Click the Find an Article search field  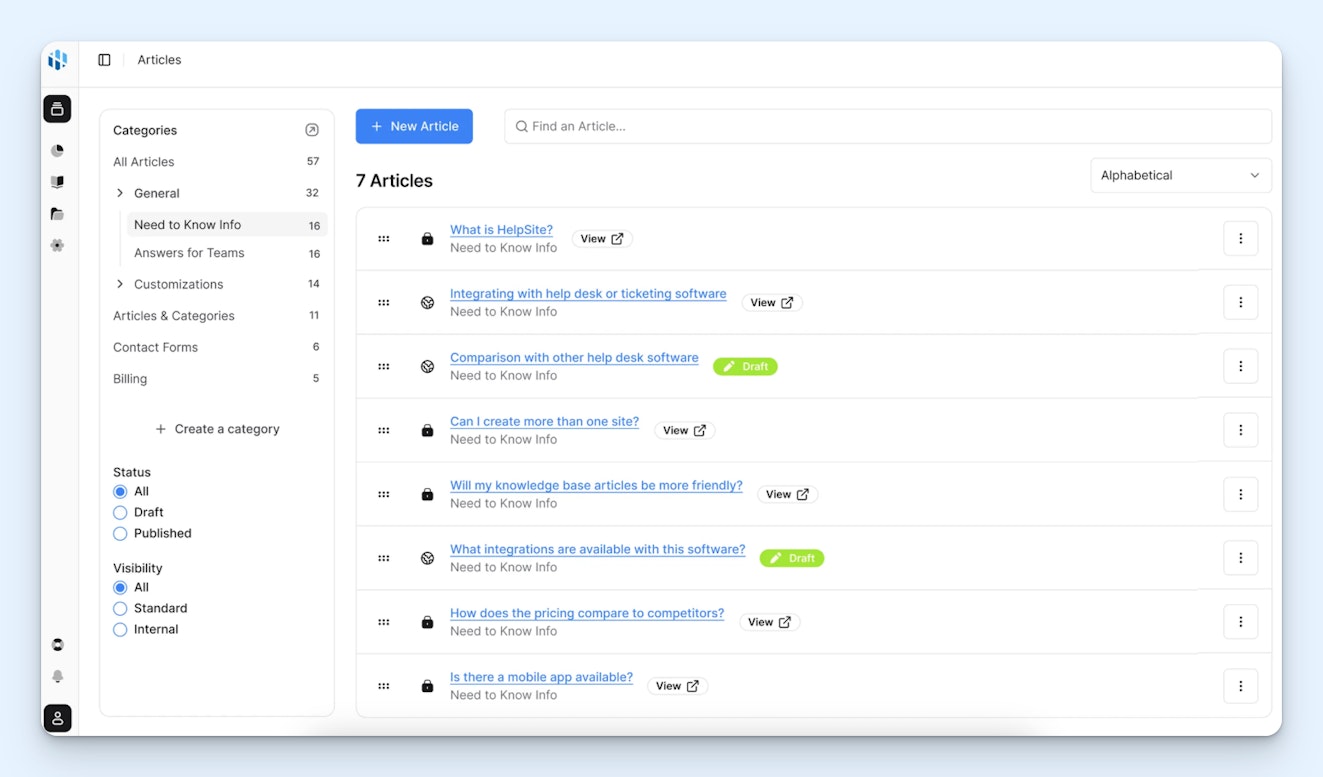pos(888,126)
